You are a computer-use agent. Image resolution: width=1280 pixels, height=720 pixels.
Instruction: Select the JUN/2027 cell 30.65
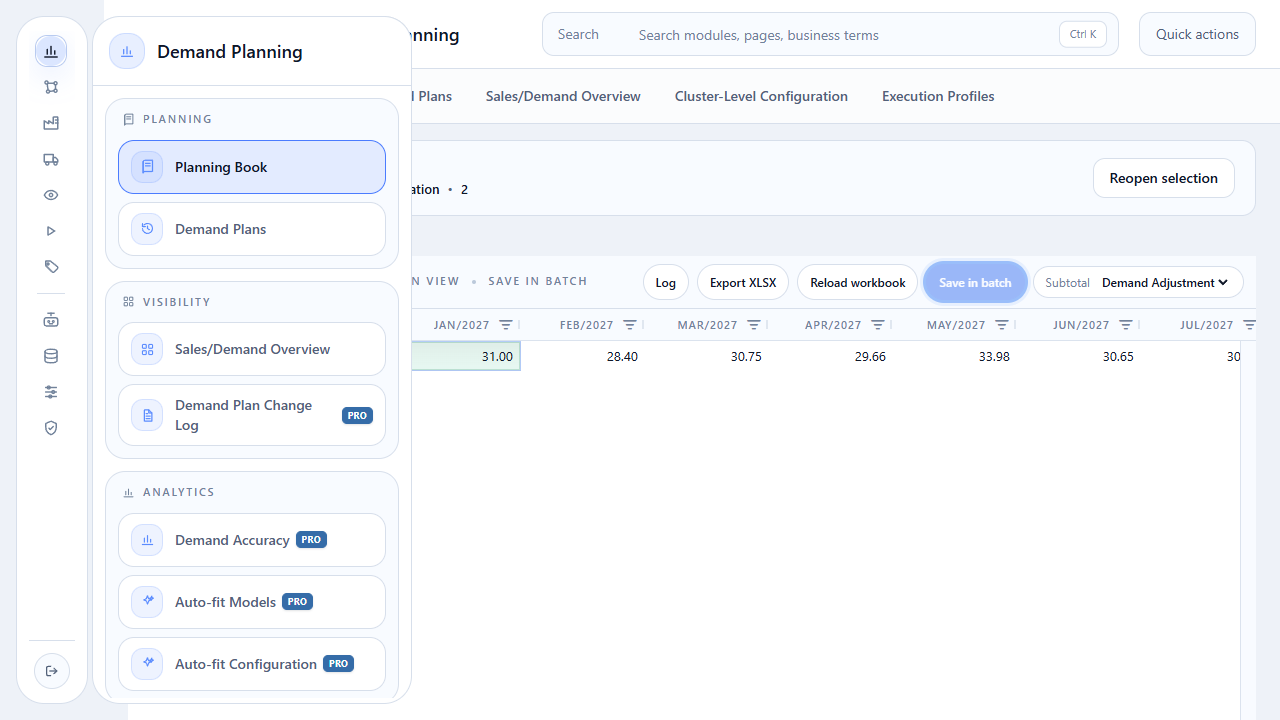point(1078,356)
